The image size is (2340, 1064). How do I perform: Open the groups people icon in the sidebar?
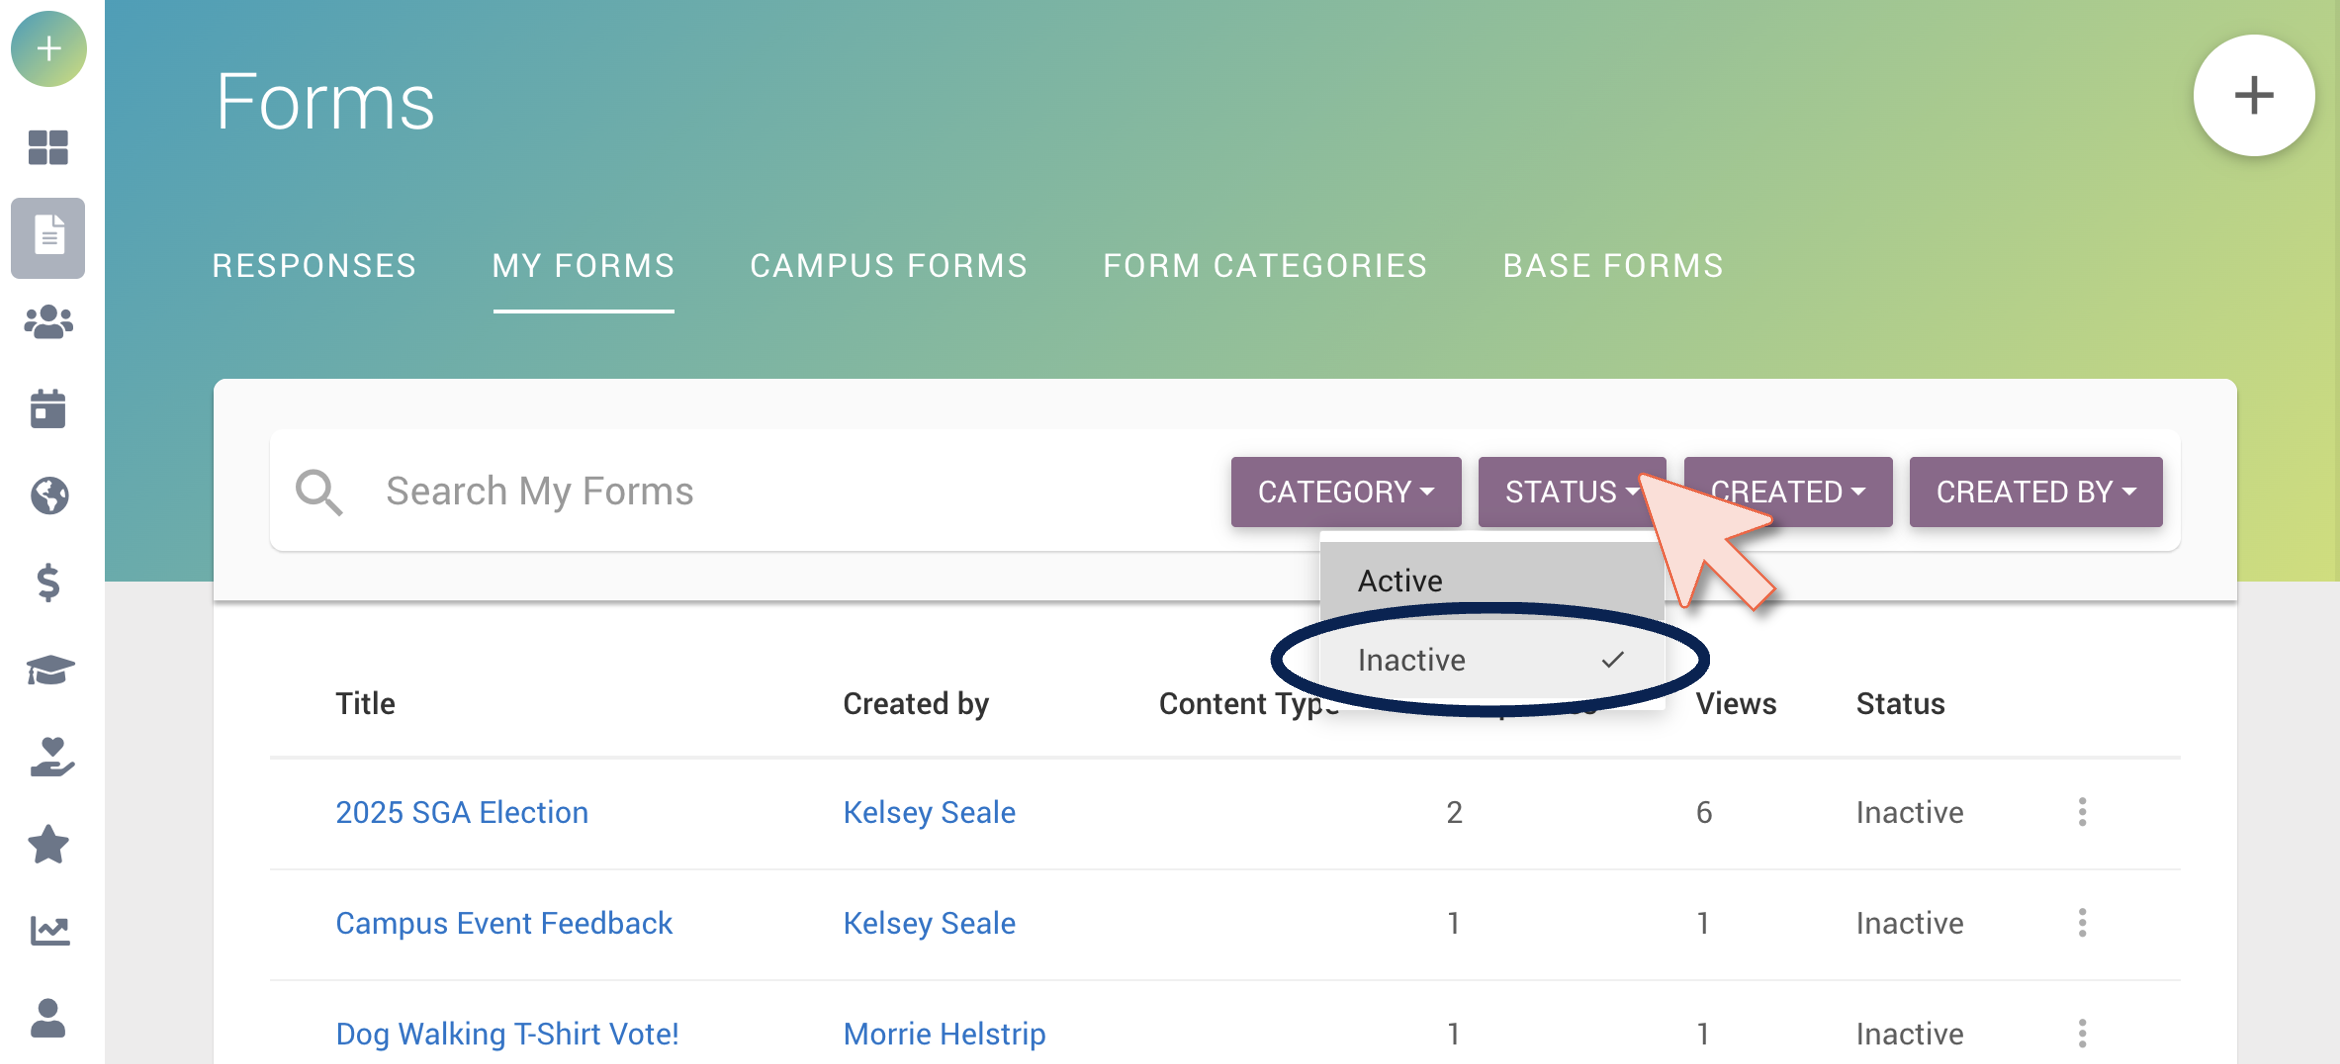(x=48, y=322)
